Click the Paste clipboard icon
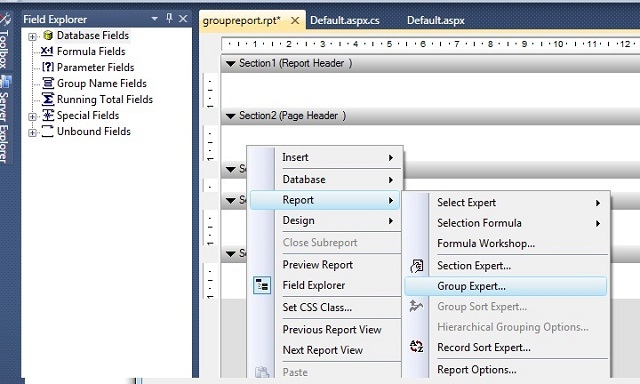Viewport: 640px width, 384px height. coord(262,372)
